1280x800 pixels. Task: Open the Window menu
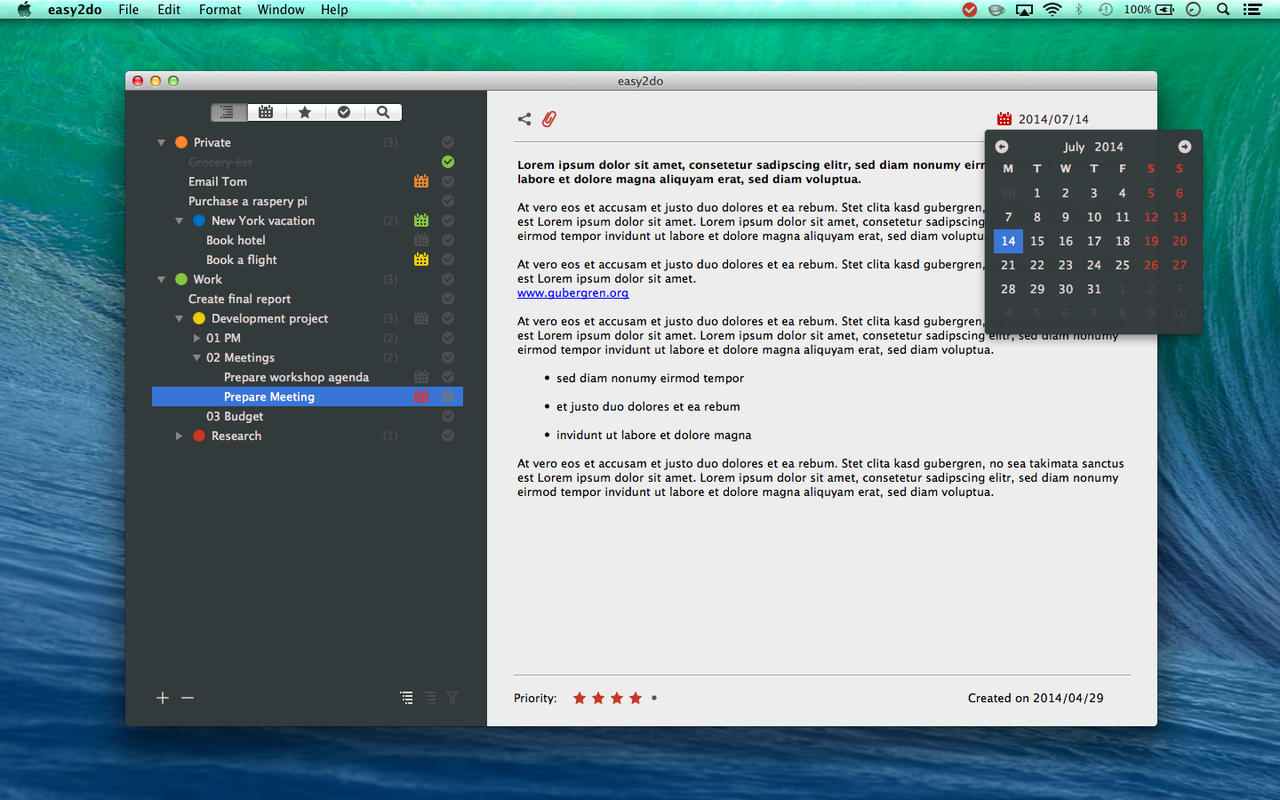click(281, 10)
